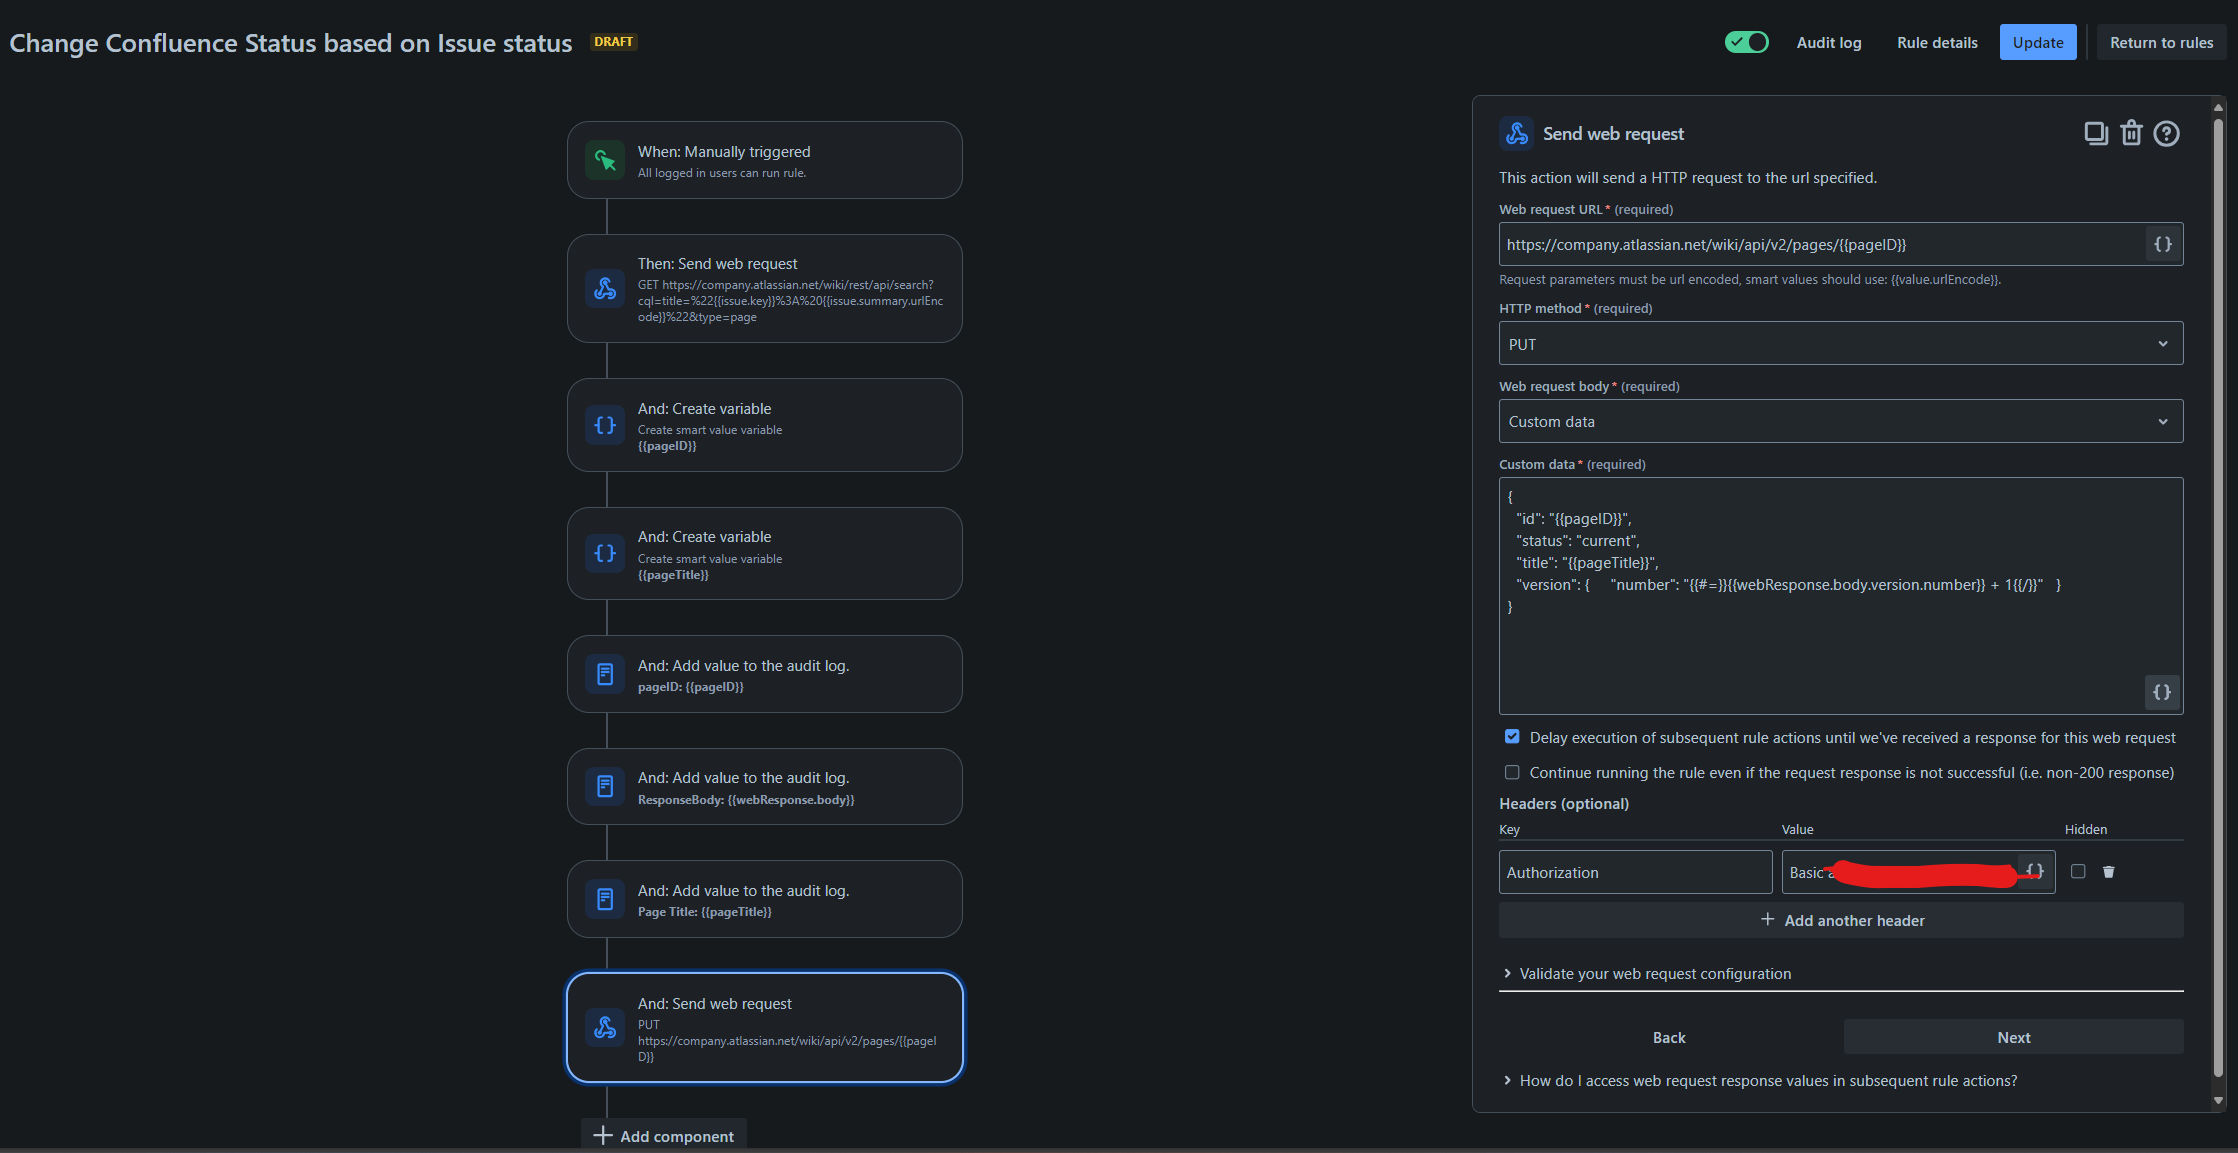The image size is (2238, 1153).
Task: Open the Web request body dropdown
Action: point(1840,421)
